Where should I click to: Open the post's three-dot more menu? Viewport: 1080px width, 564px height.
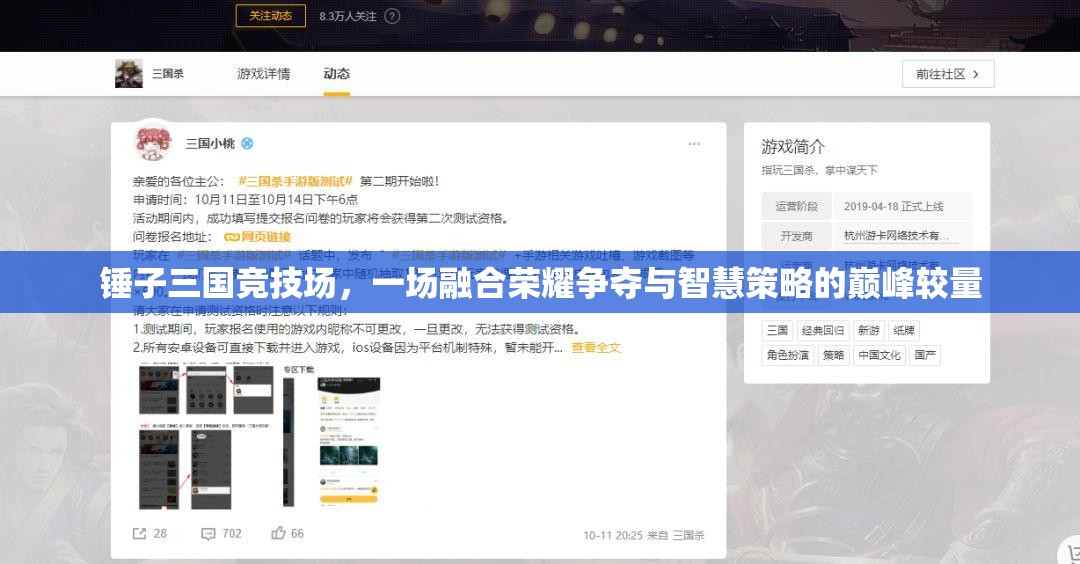tap(694, 143)
